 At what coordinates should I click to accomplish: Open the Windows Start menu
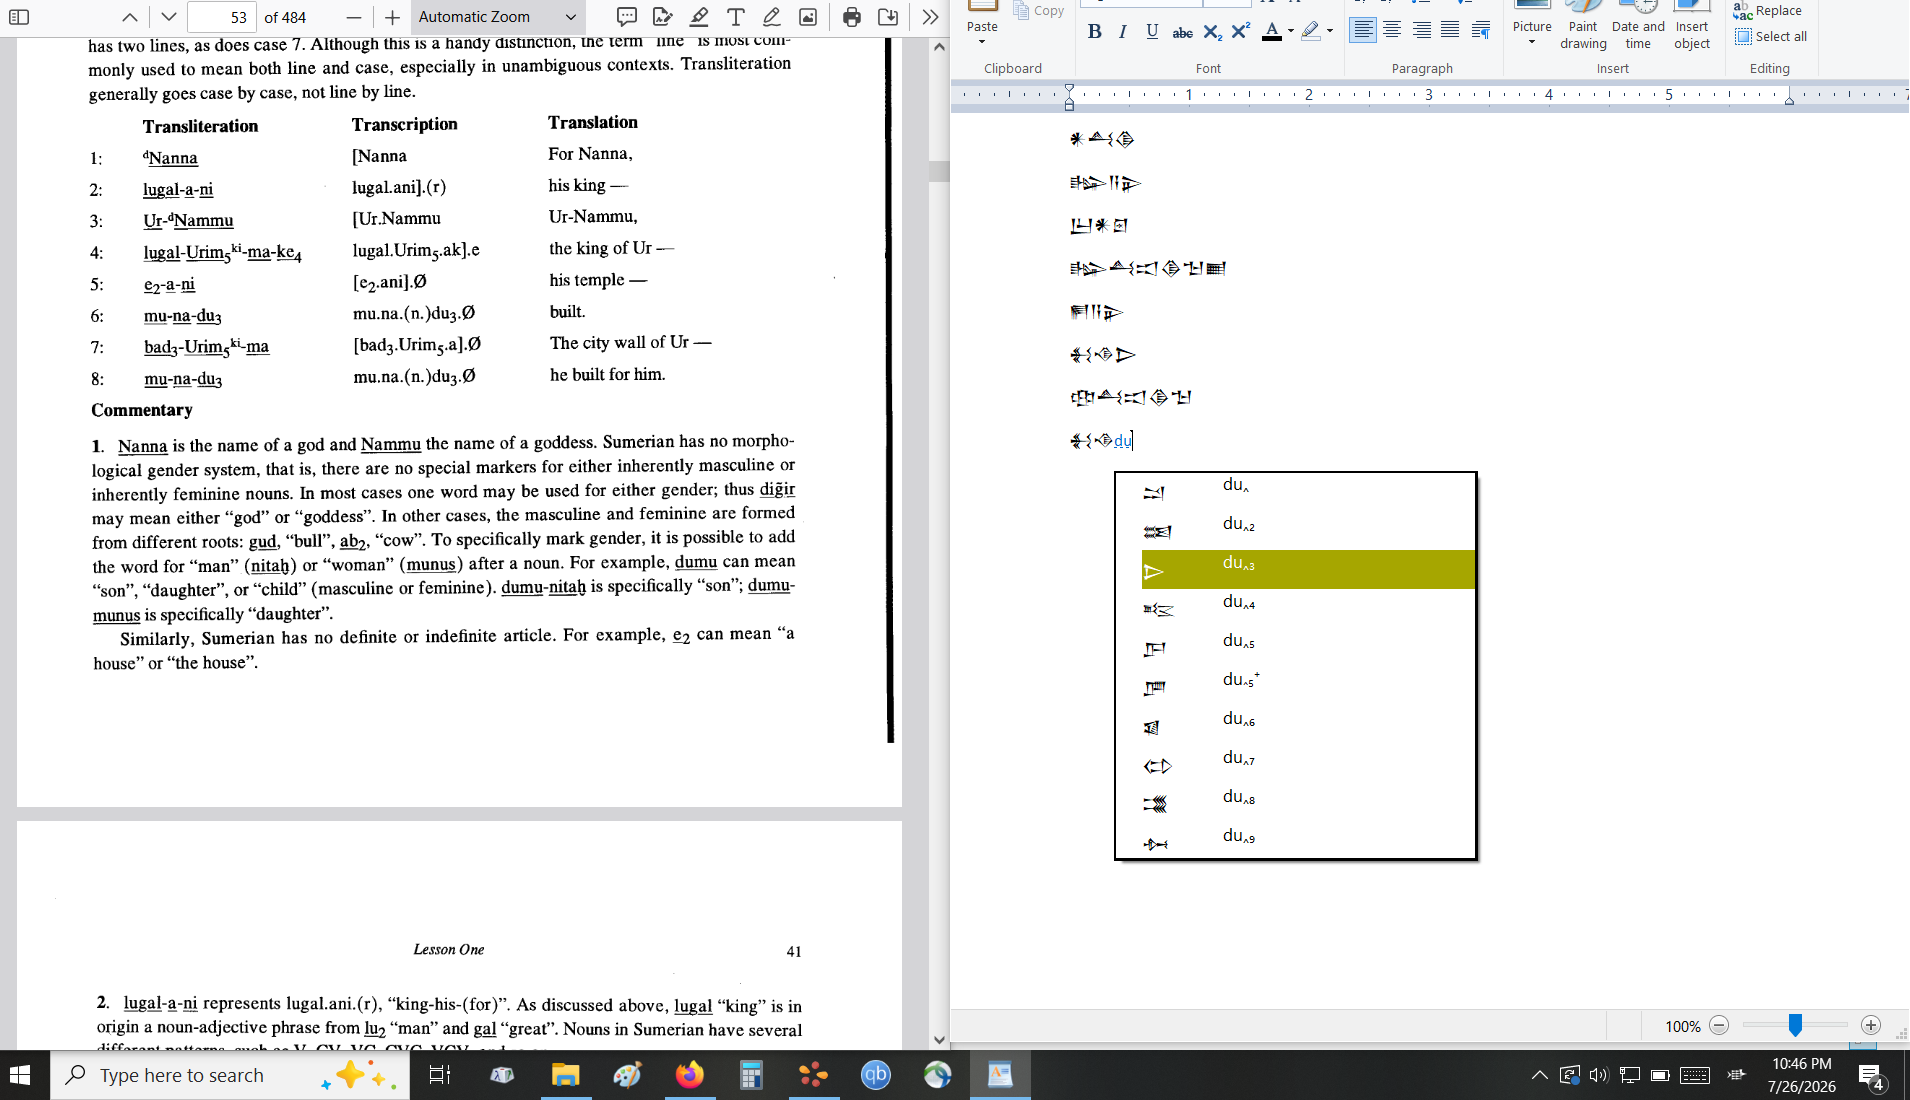(20, 1075)
